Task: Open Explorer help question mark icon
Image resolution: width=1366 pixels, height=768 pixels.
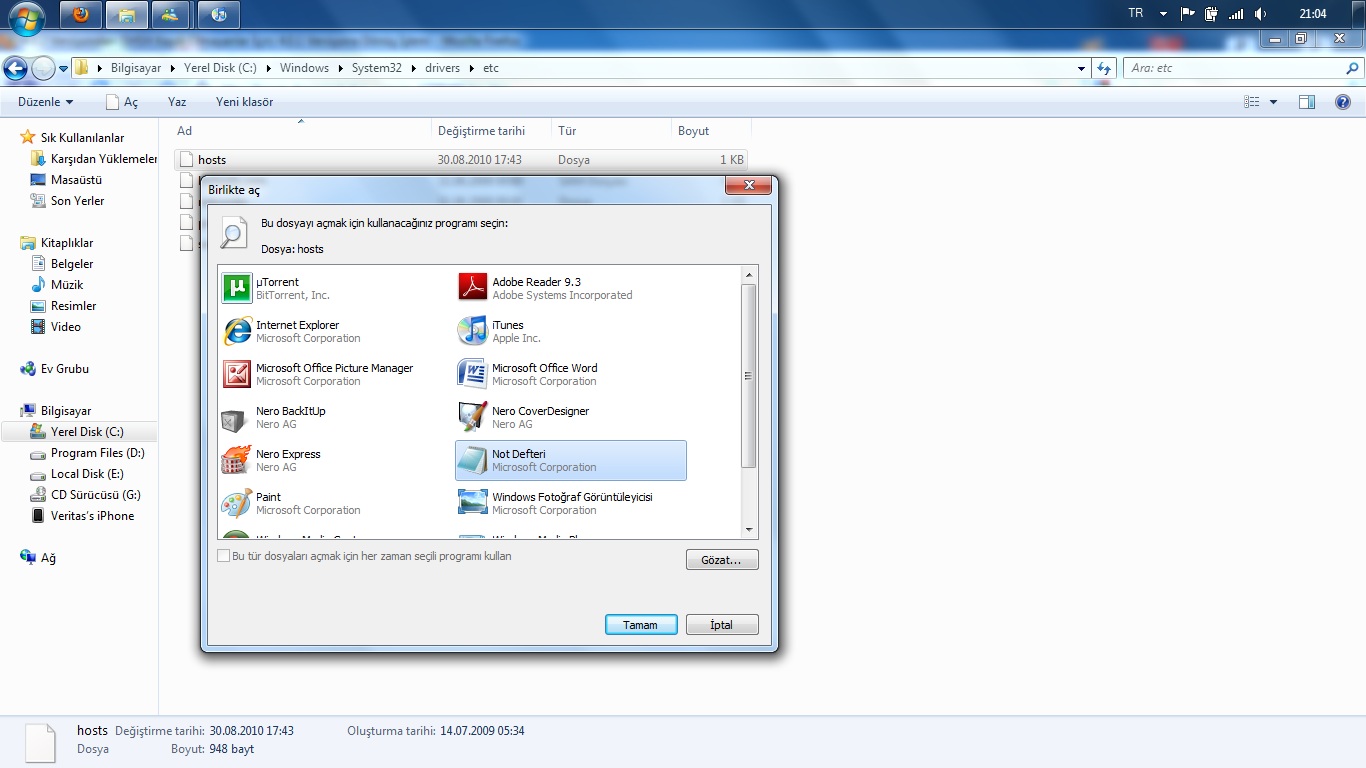Action: [x=1343, y=102]
